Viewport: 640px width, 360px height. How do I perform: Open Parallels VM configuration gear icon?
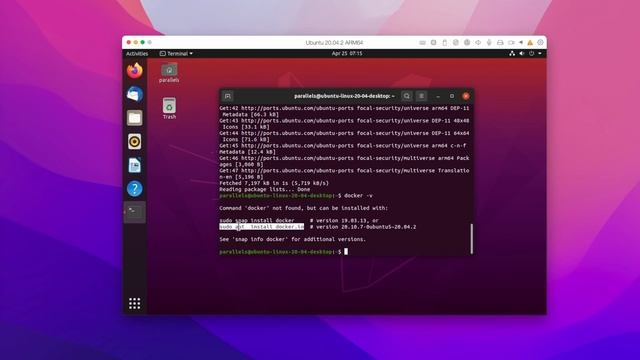(540, 42)
